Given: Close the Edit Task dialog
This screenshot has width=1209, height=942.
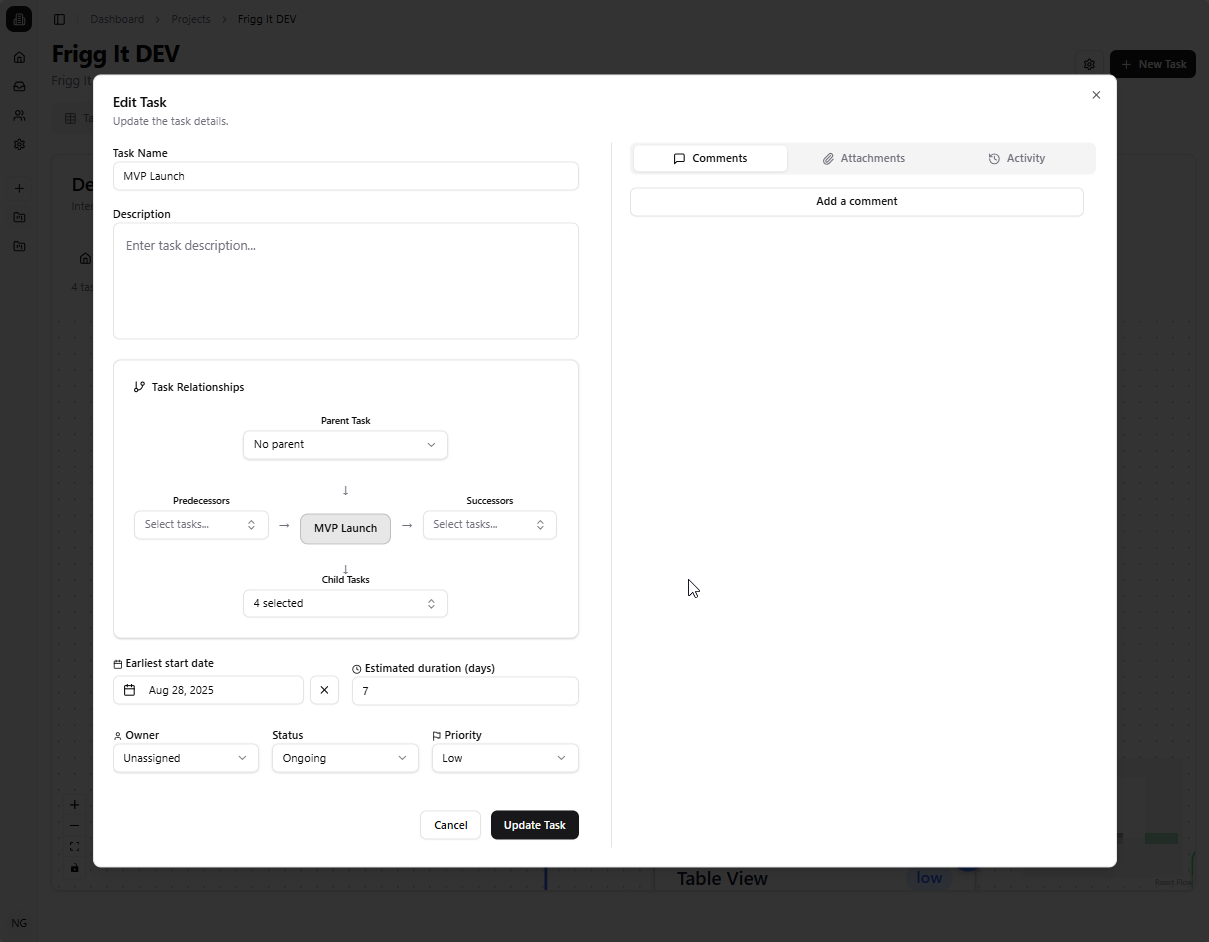Looking at the screenshot, I should [x=1096, y=95].
